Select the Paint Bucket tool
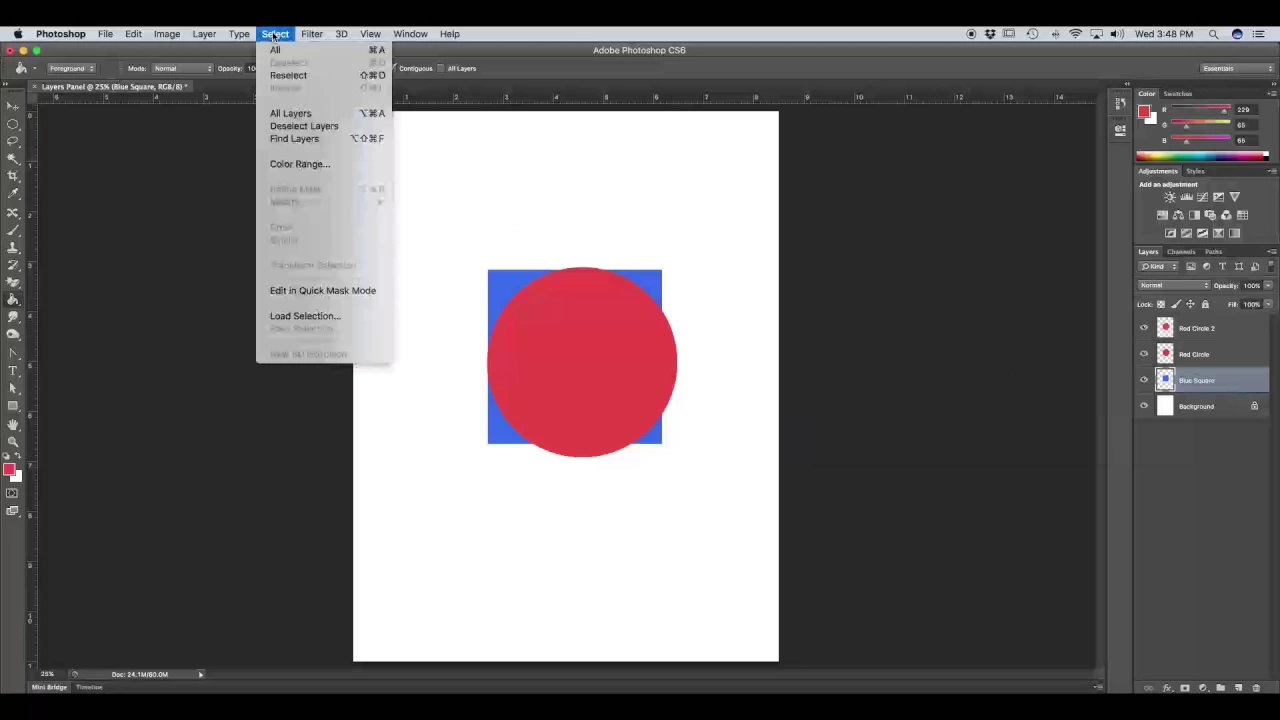Screen dimensions: 1280x720 pyautogui.click(x=13, y=300)
